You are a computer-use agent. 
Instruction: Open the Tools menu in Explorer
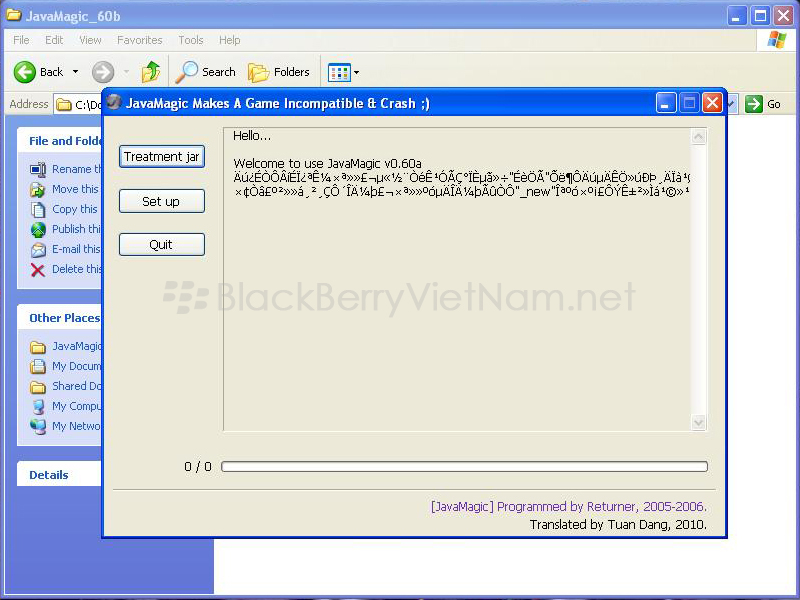click(x=191, y=40)
